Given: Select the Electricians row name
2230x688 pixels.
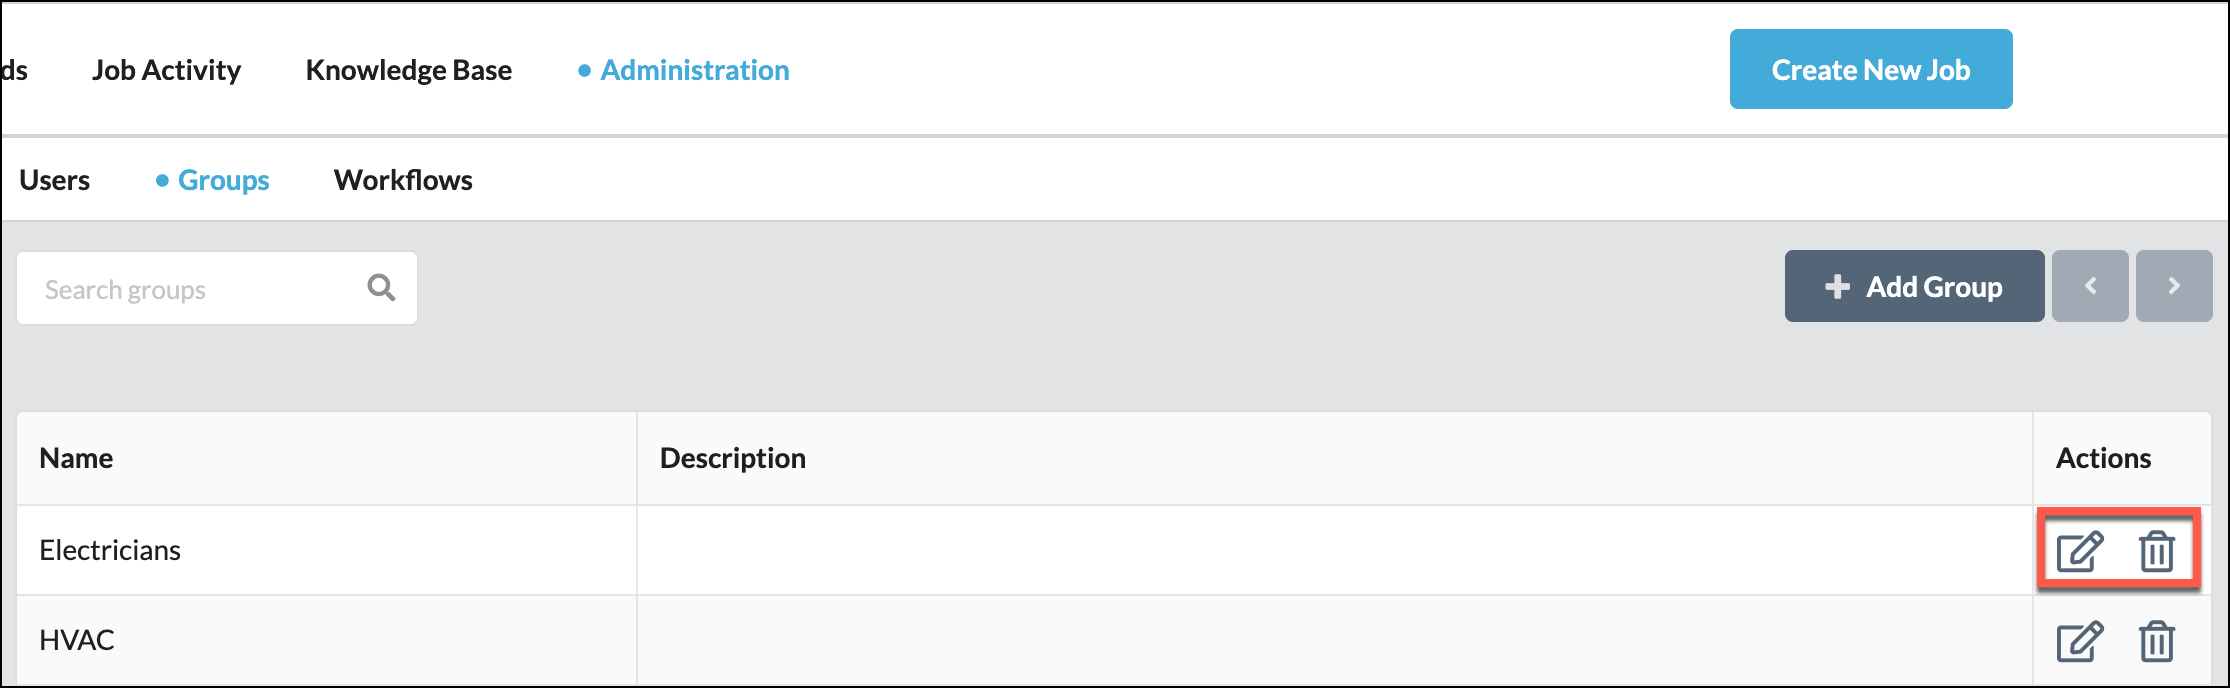Looking at the screenshot, I should tap(110, 550).
